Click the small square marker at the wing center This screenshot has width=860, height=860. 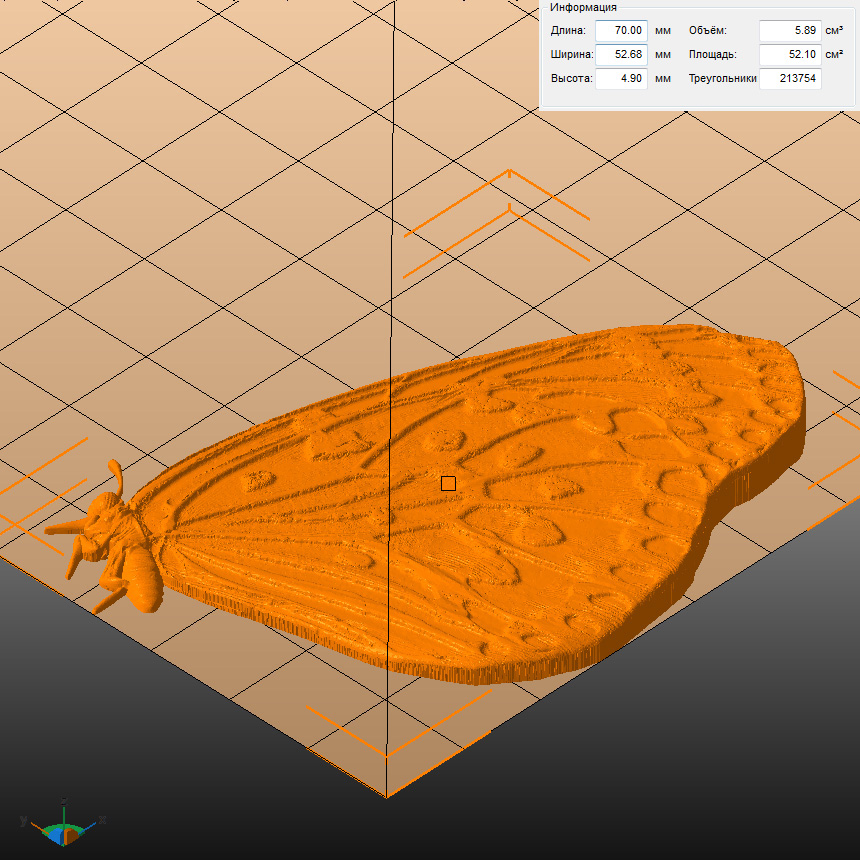pos(448,484)
